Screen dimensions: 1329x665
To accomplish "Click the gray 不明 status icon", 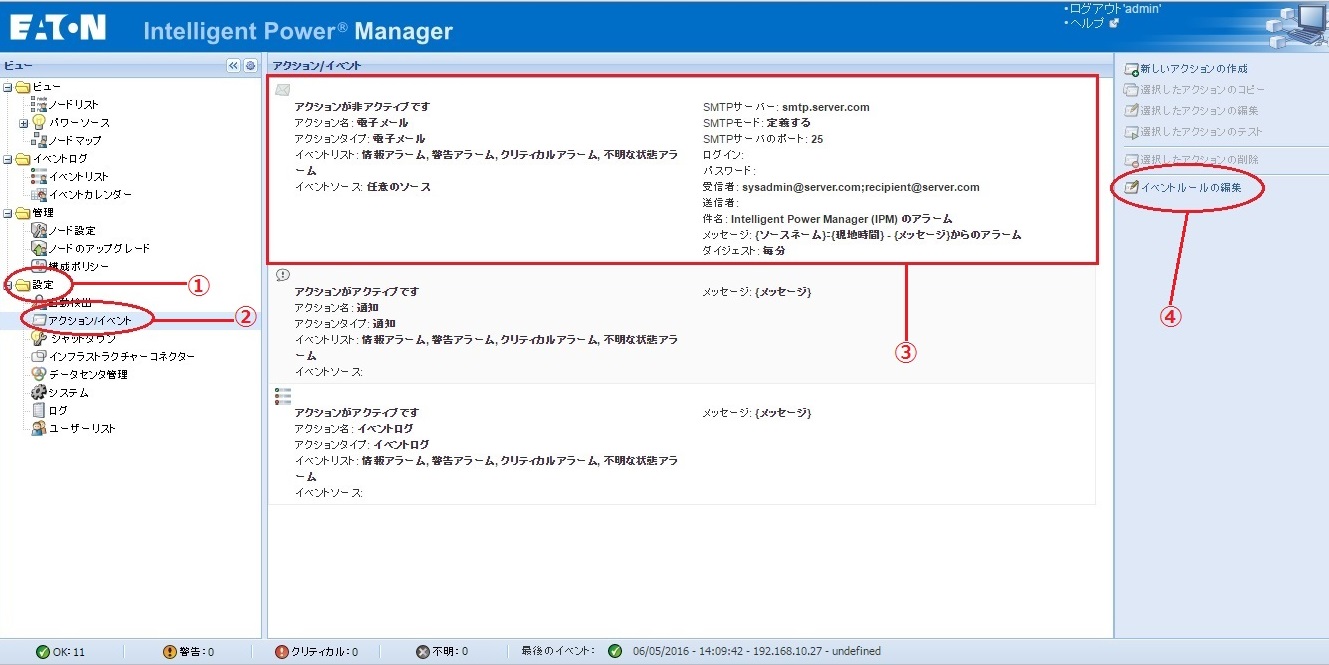I will tap(423, 652).
